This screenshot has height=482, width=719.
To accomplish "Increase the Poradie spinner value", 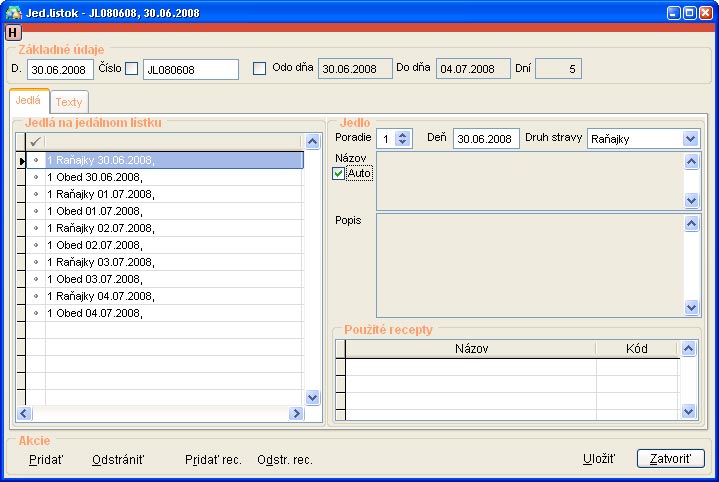I will 403,135.
